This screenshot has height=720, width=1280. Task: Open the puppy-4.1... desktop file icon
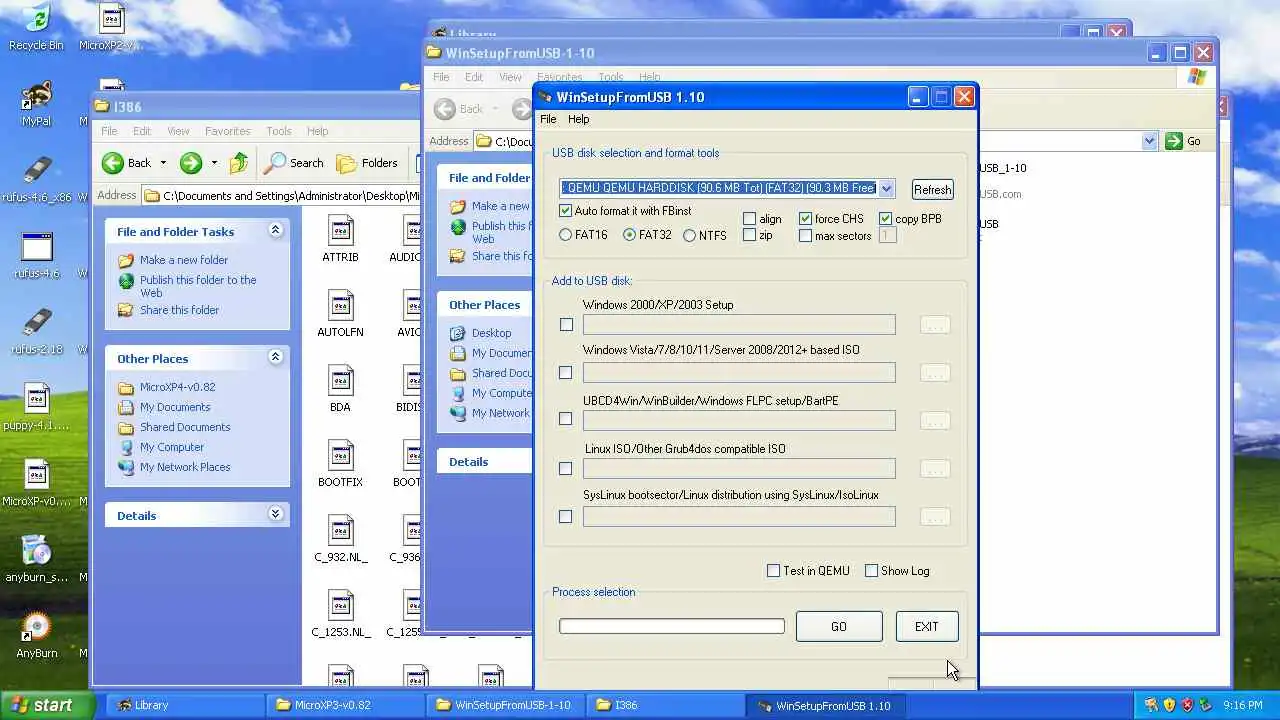click(36, 407)
